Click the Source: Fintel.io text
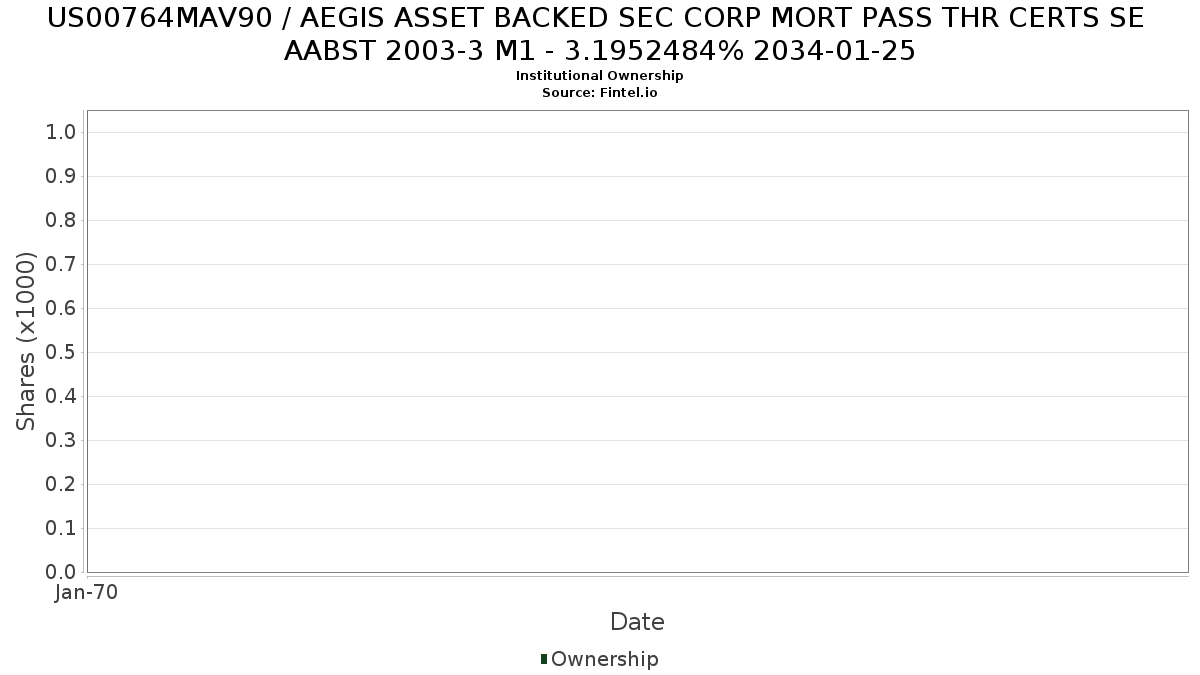The height and width of the screenshot is (675, 1200). [600, 93]
